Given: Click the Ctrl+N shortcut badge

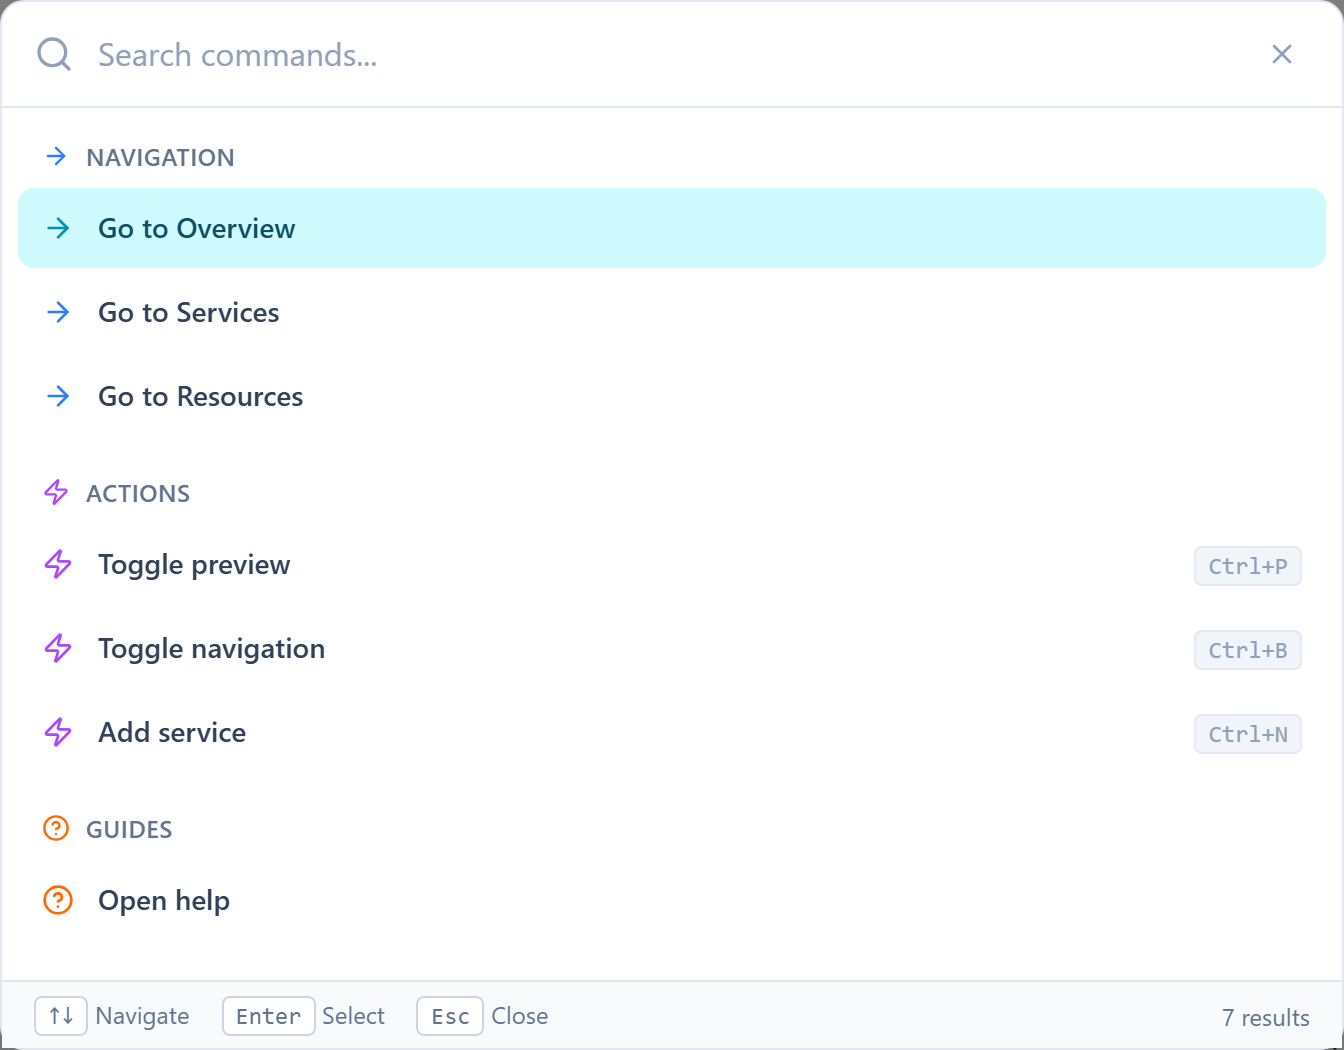Looking at the screenshot, I should 1247,734.
